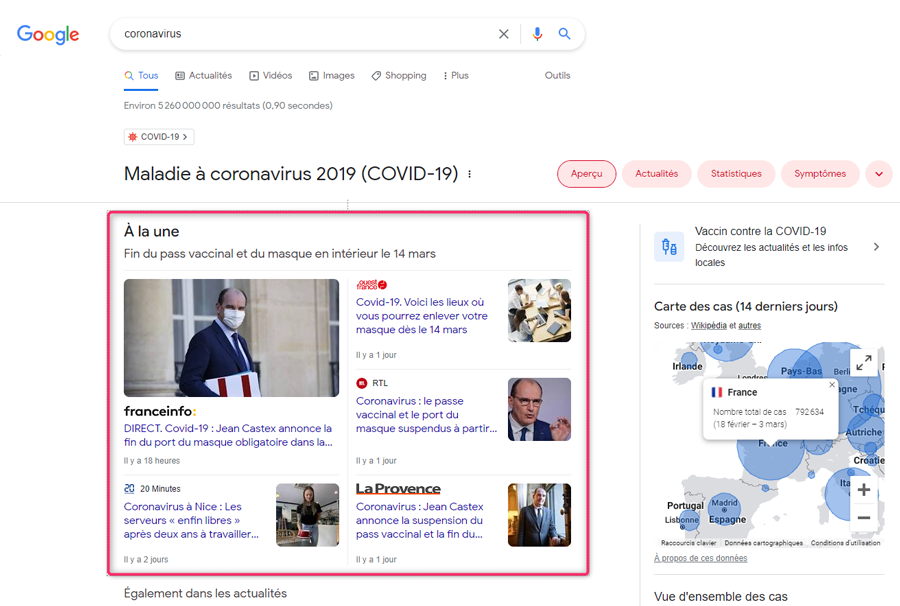The width and height of the screenshot is (900, 606).
Task: Select the red Actualités pill
Action: [657, 174]
